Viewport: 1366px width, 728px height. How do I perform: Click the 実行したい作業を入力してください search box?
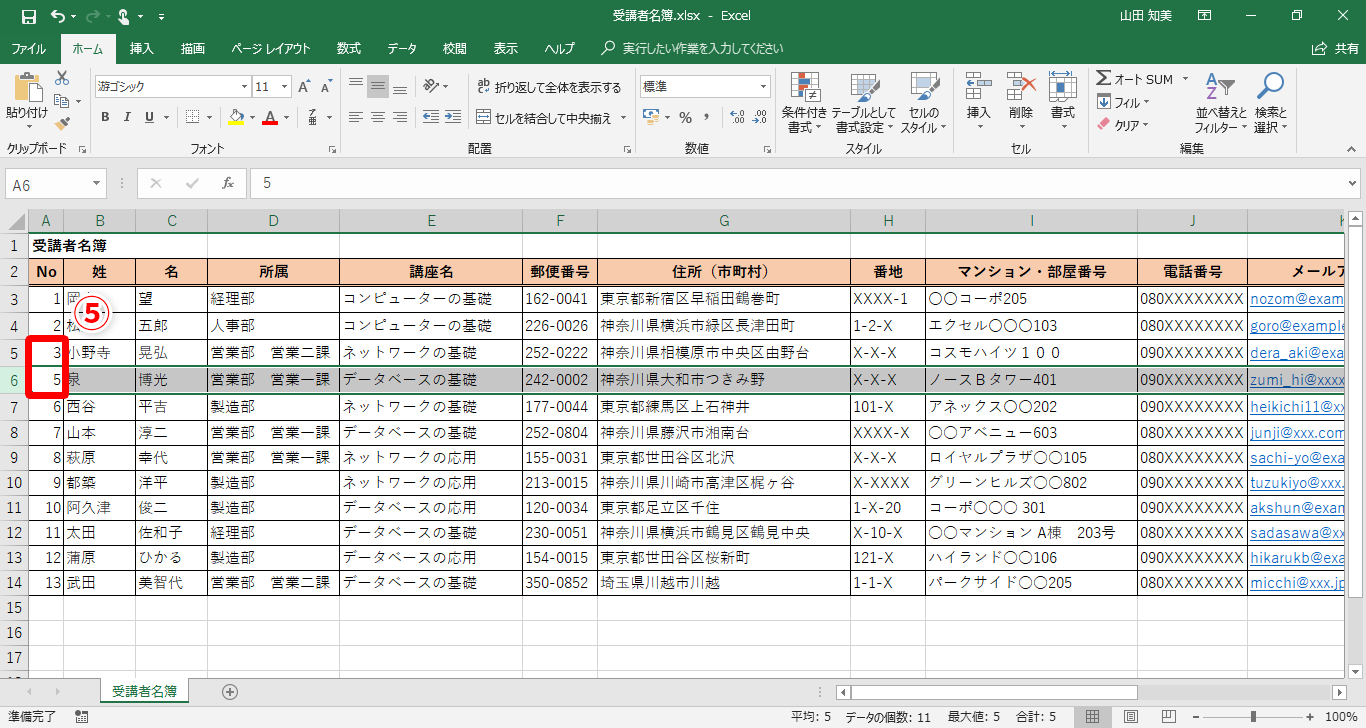tap(692, 48)
